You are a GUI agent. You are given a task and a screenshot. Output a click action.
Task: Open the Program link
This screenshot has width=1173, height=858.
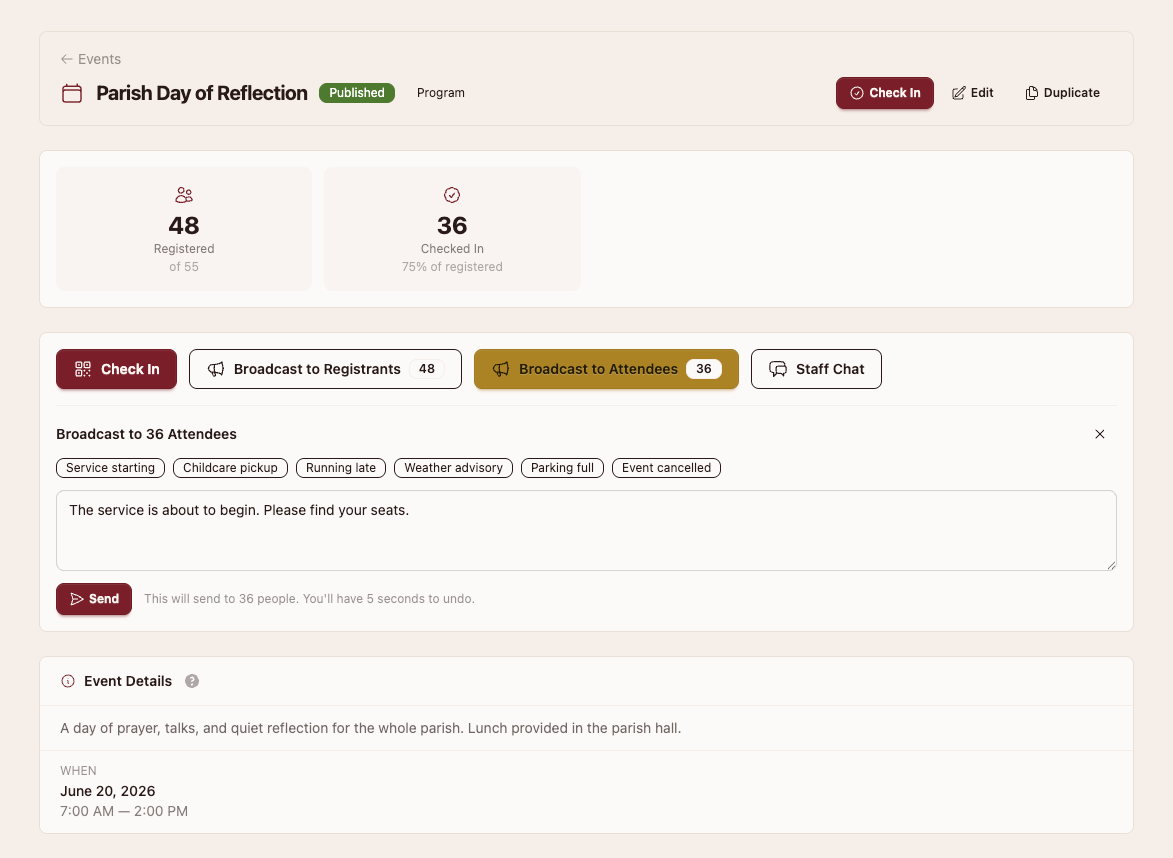click(x=441, y=93)
